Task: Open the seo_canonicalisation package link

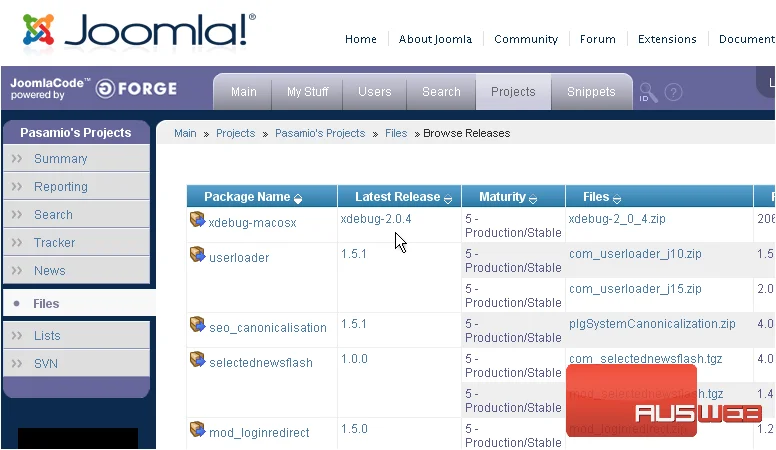Action: click(x=268, y=328)
